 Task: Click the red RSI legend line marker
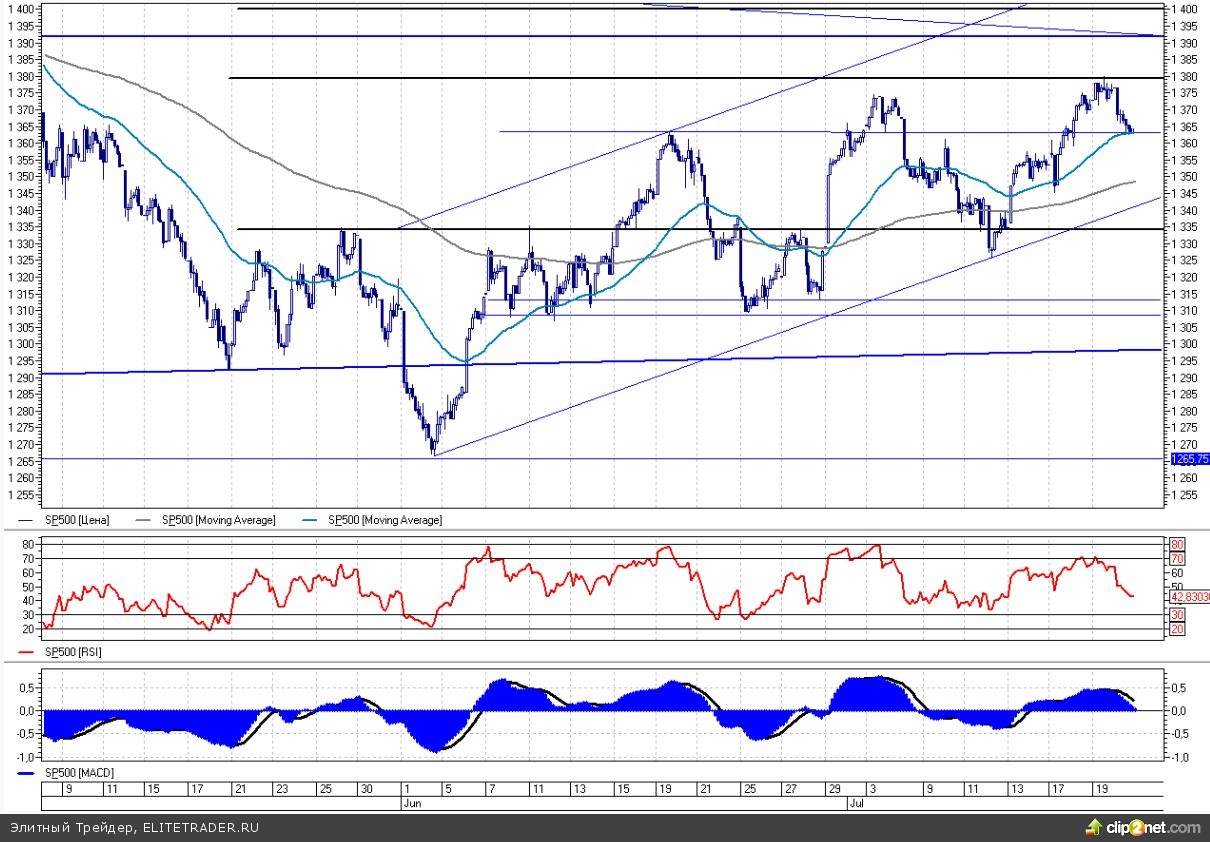pos(28,652)
